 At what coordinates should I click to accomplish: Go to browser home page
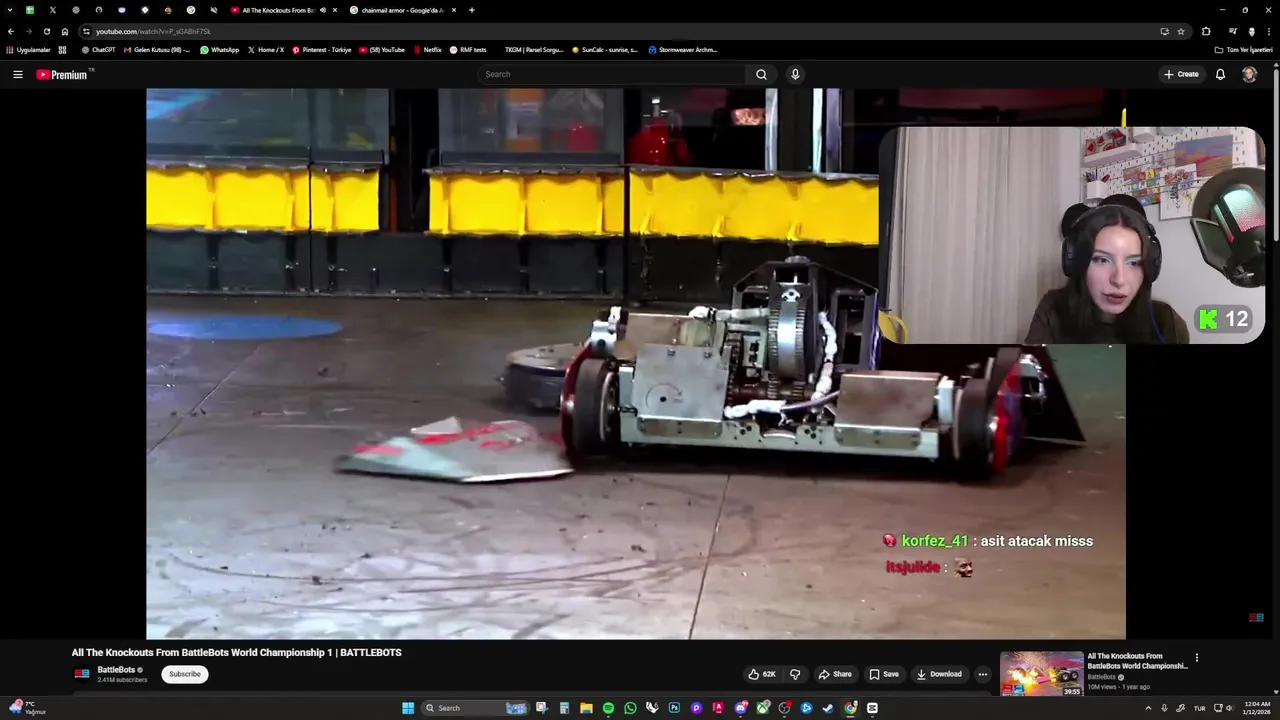tap(65, 31)
